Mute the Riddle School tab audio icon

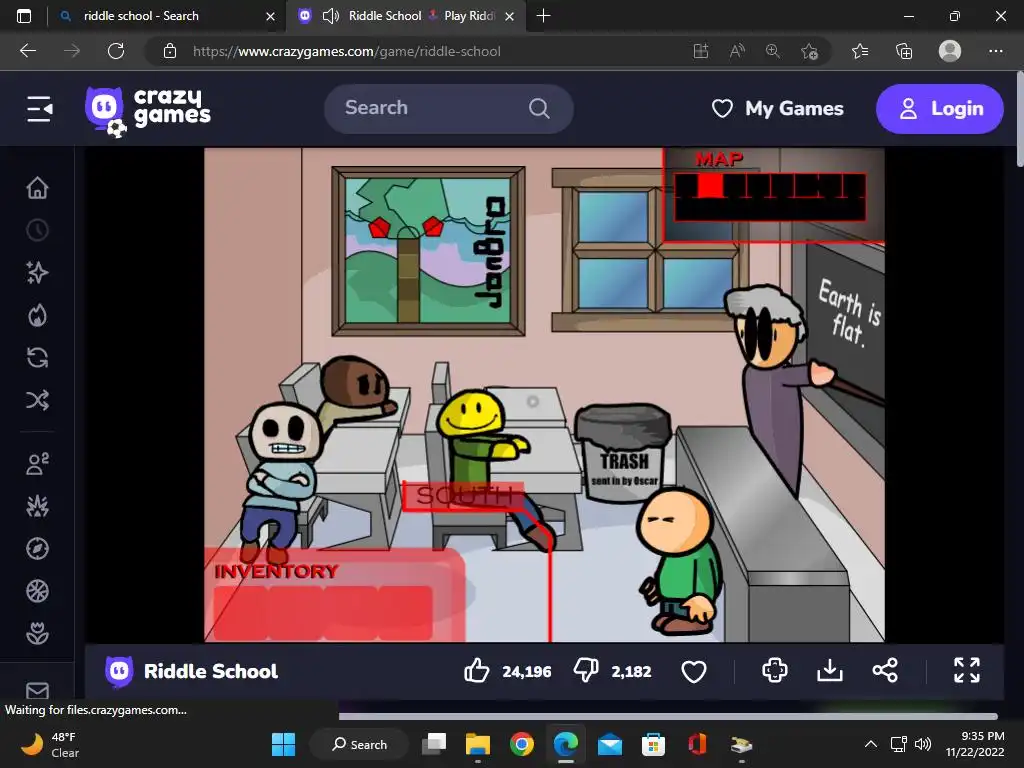pos(331,16)
